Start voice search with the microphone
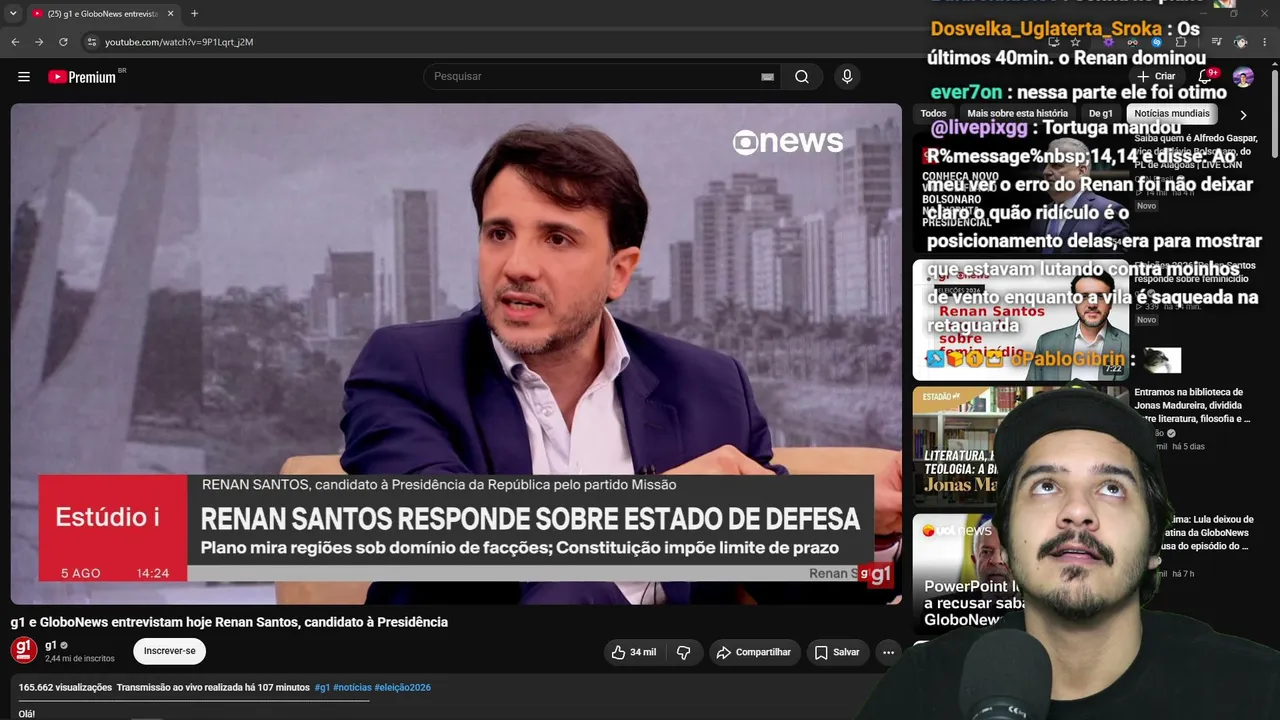Viewport: 1280px width, 720px height. tap(847, 77)
